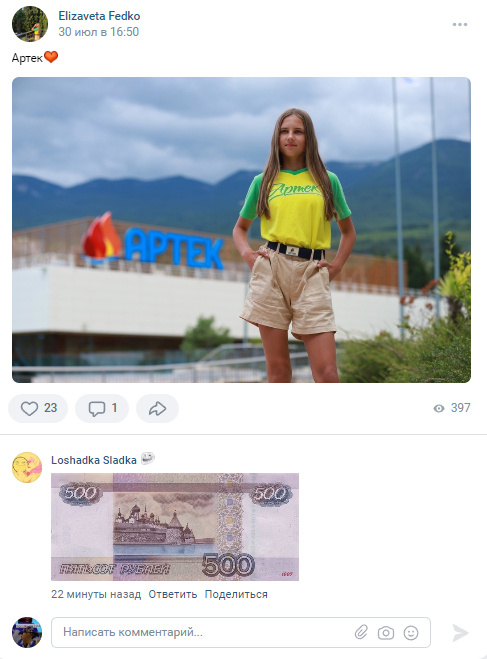This screenshot has width=487, height=659.
Task: Click Поделиться under the comment
Action: (x=236, y=594)
